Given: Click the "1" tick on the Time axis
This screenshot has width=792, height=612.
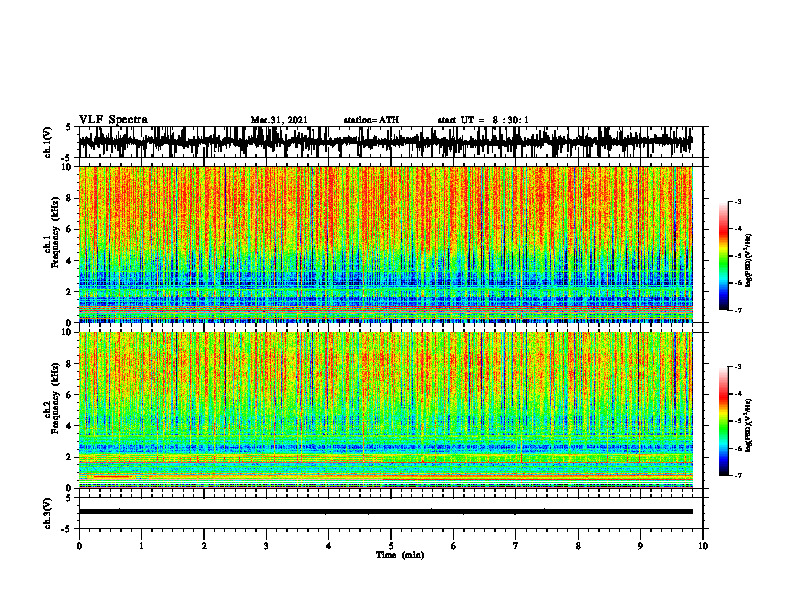Looking at the screenshot, I should click(141, 546).
